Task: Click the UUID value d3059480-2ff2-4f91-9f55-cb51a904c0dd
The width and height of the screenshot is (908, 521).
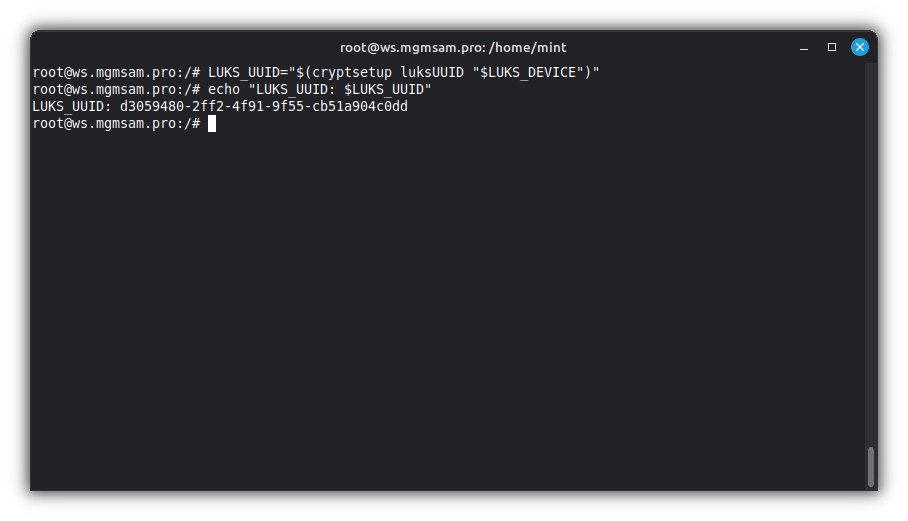Action: [x=264, y=106]
